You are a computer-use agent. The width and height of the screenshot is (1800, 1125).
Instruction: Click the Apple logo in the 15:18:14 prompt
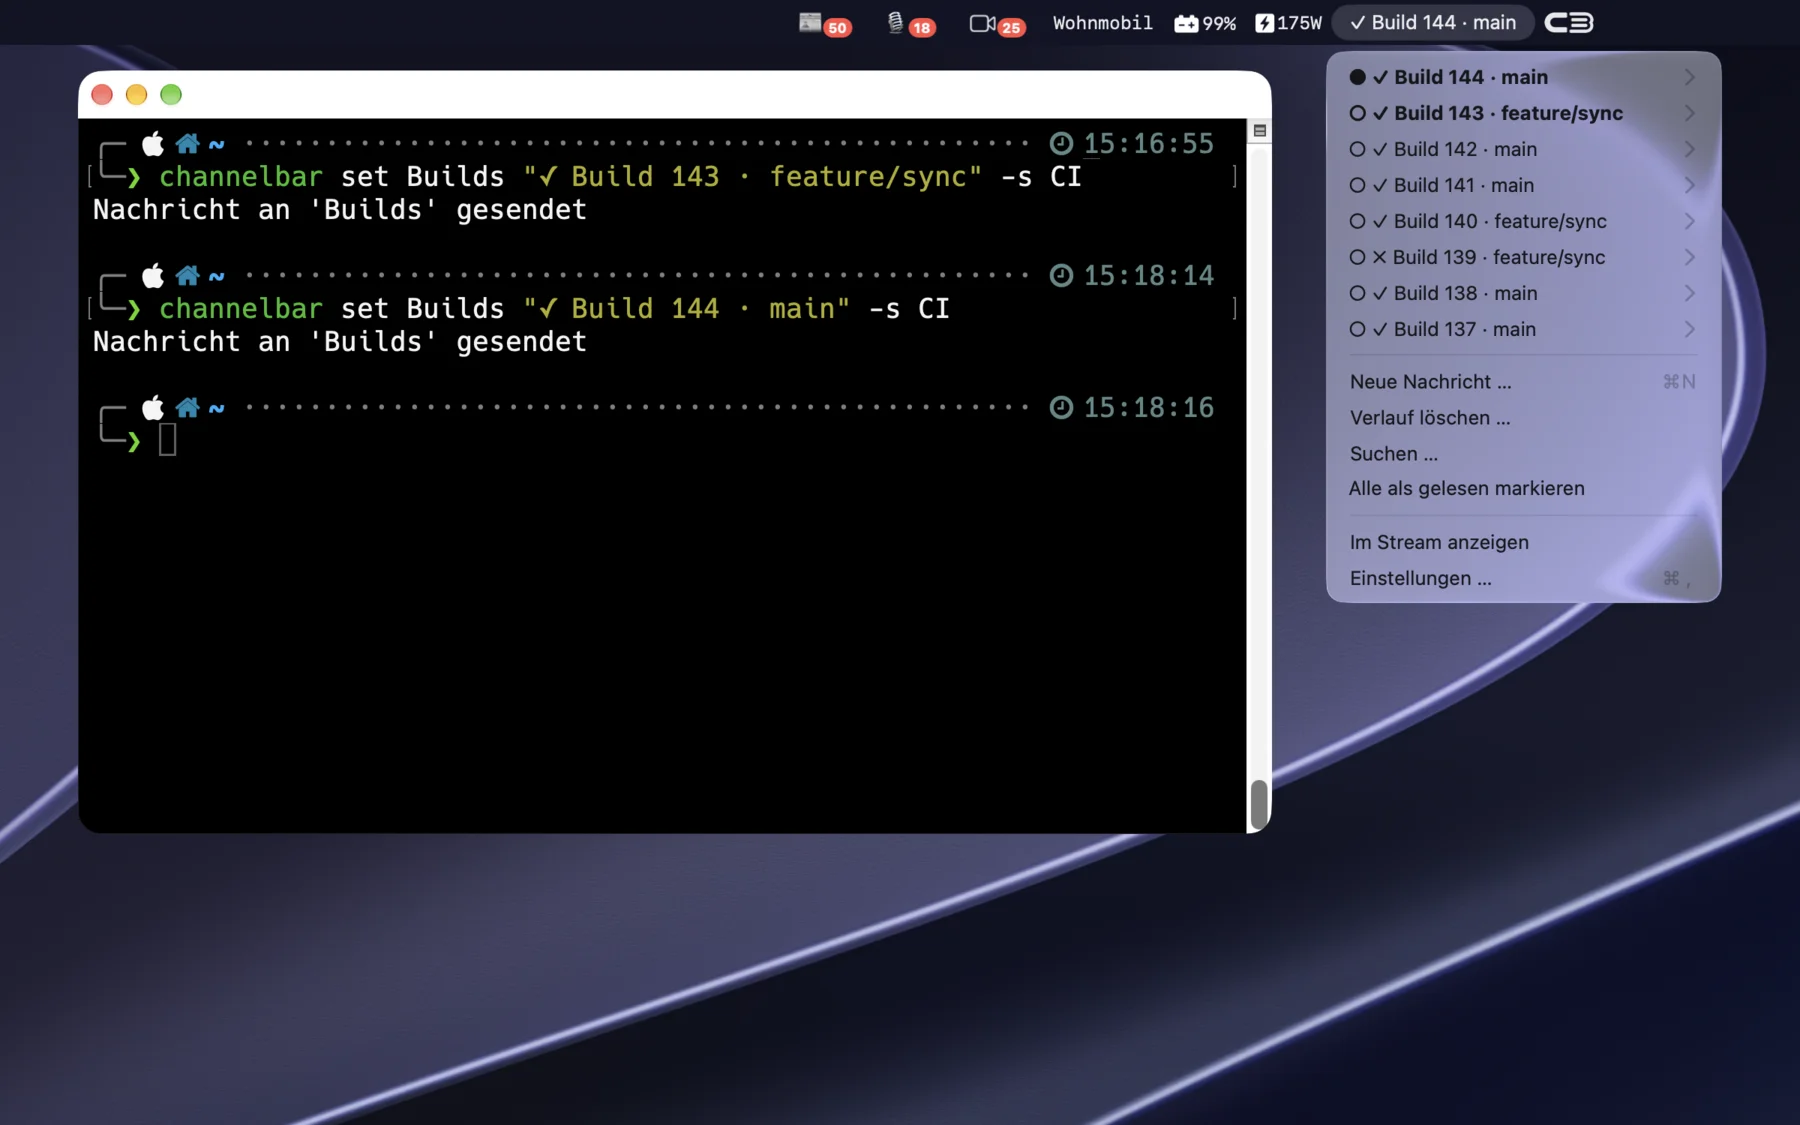point(153,275)
